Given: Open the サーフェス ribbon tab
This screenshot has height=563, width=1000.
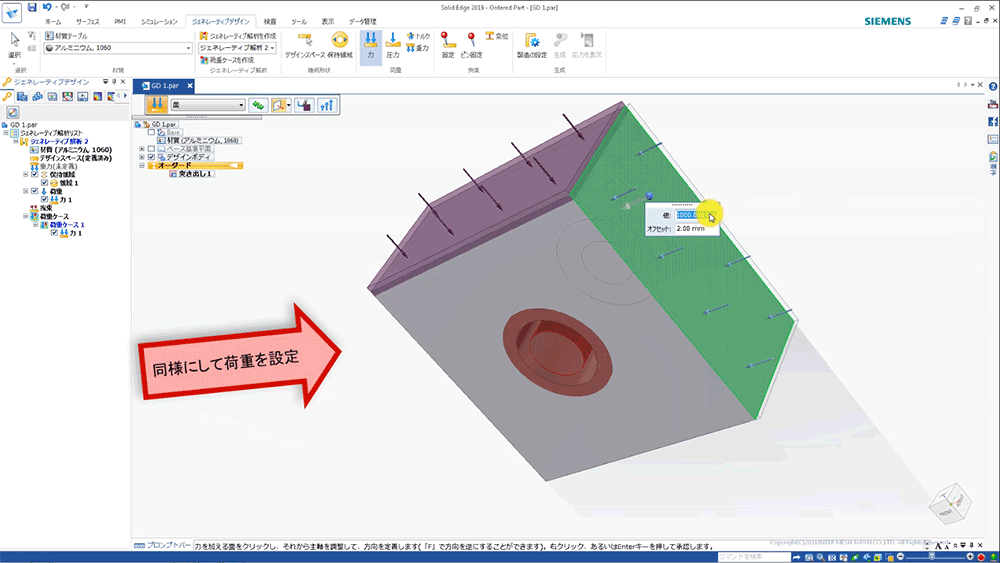Looking at the screenshot, I should tap(87, 22).
